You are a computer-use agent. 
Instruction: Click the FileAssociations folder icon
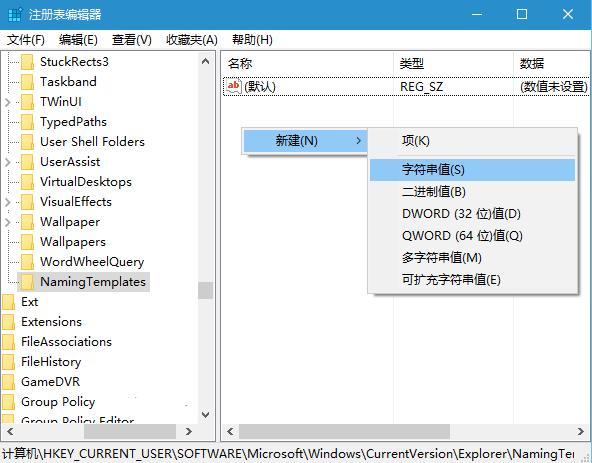click(8, 342)
